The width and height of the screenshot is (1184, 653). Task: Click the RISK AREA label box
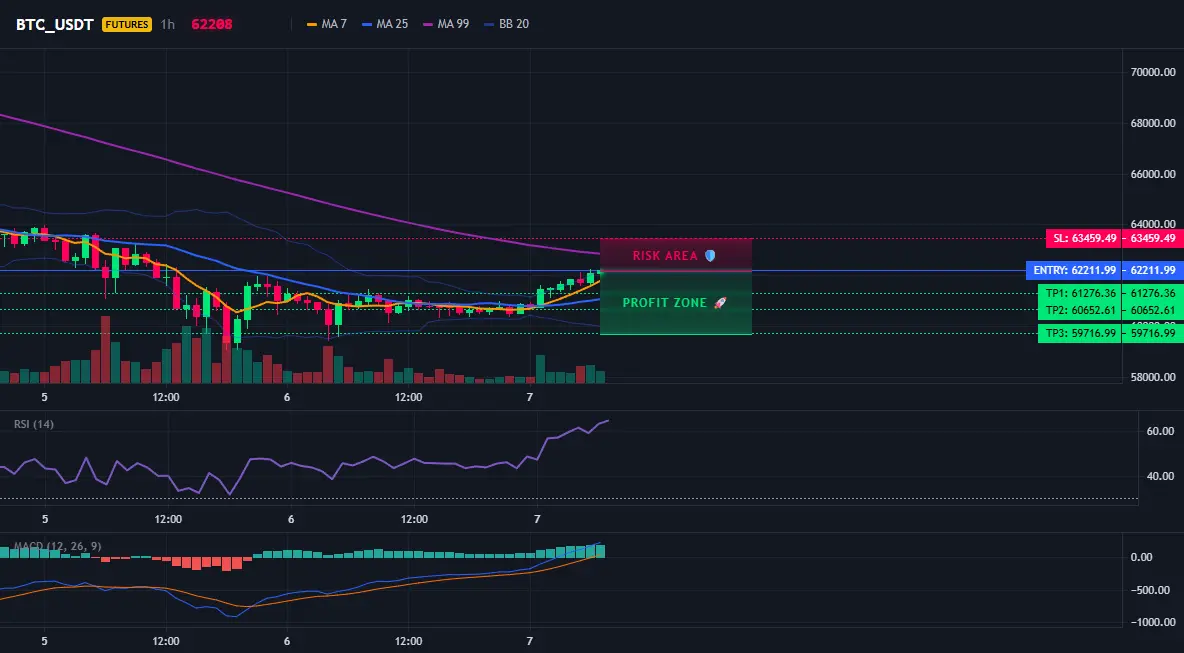click(676, 255)
